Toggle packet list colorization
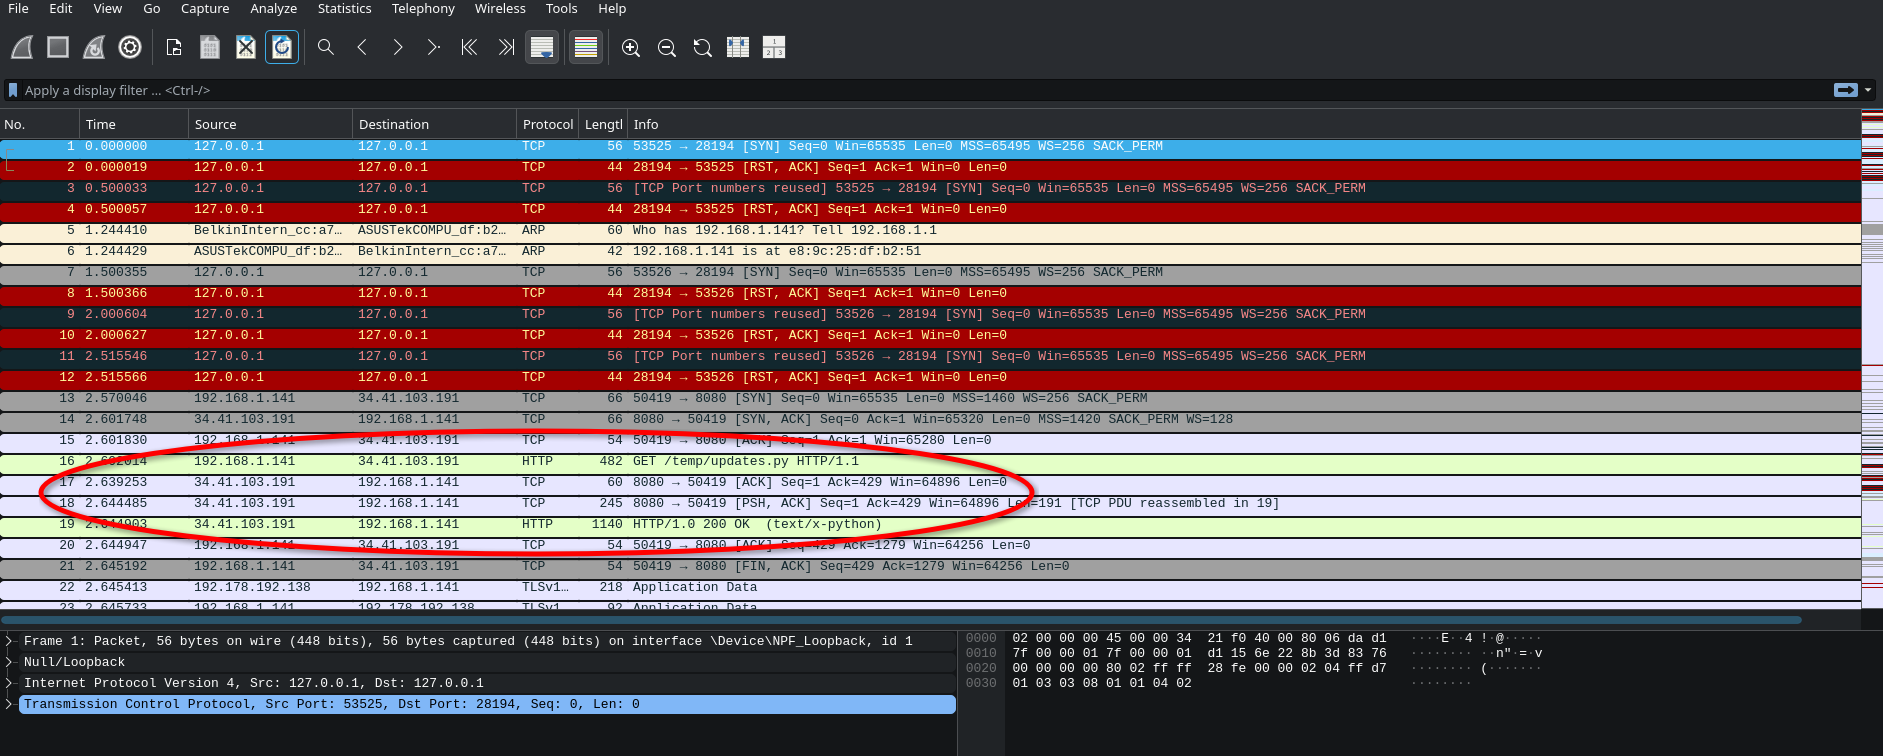This screenshot has width=1883, height=756. (x=586, y=47)
